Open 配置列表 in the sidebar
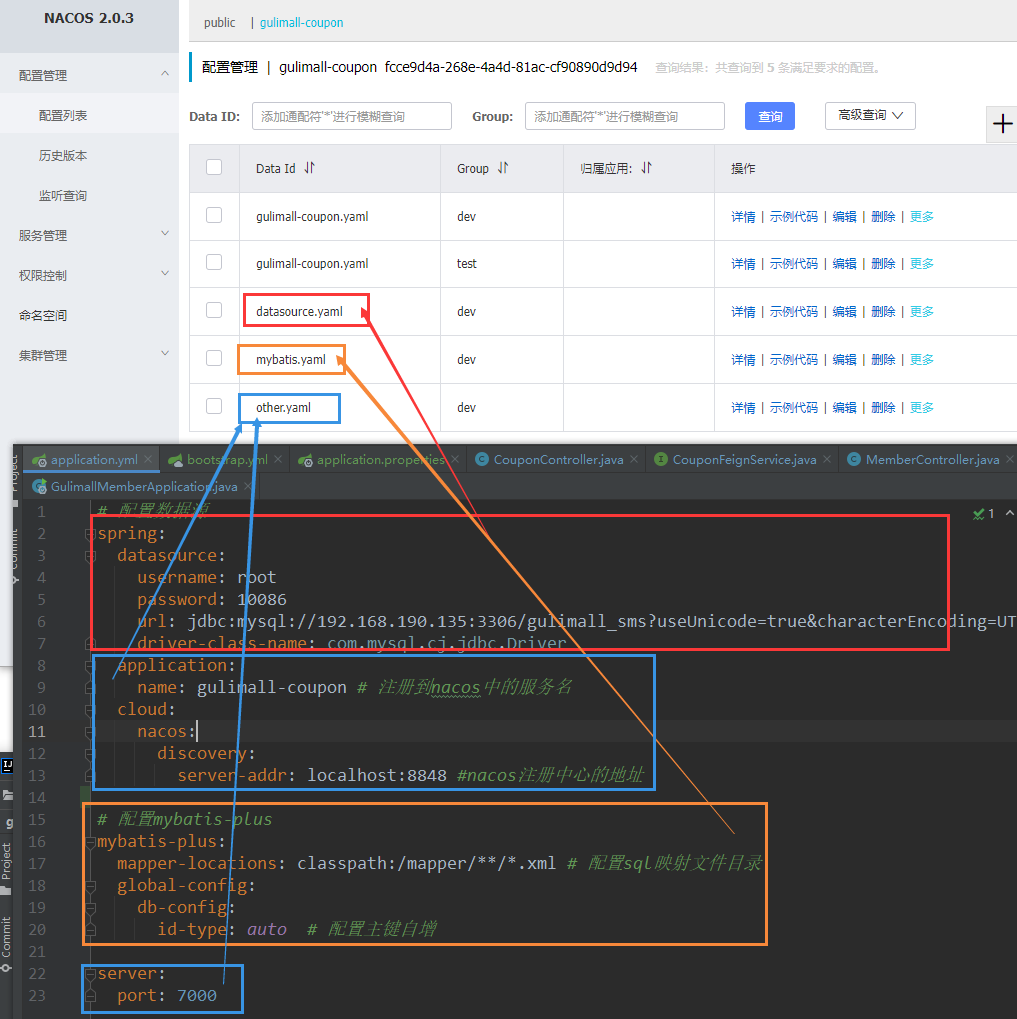 pyautogui.click(x=62, y=116)
